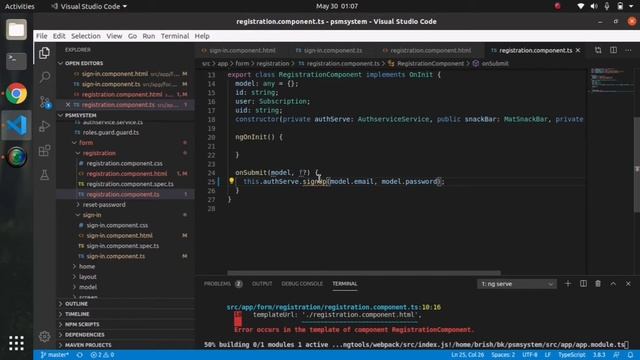
Task: Close registration.component.ts in Open Editors
Action: click(x=68, y=105)
